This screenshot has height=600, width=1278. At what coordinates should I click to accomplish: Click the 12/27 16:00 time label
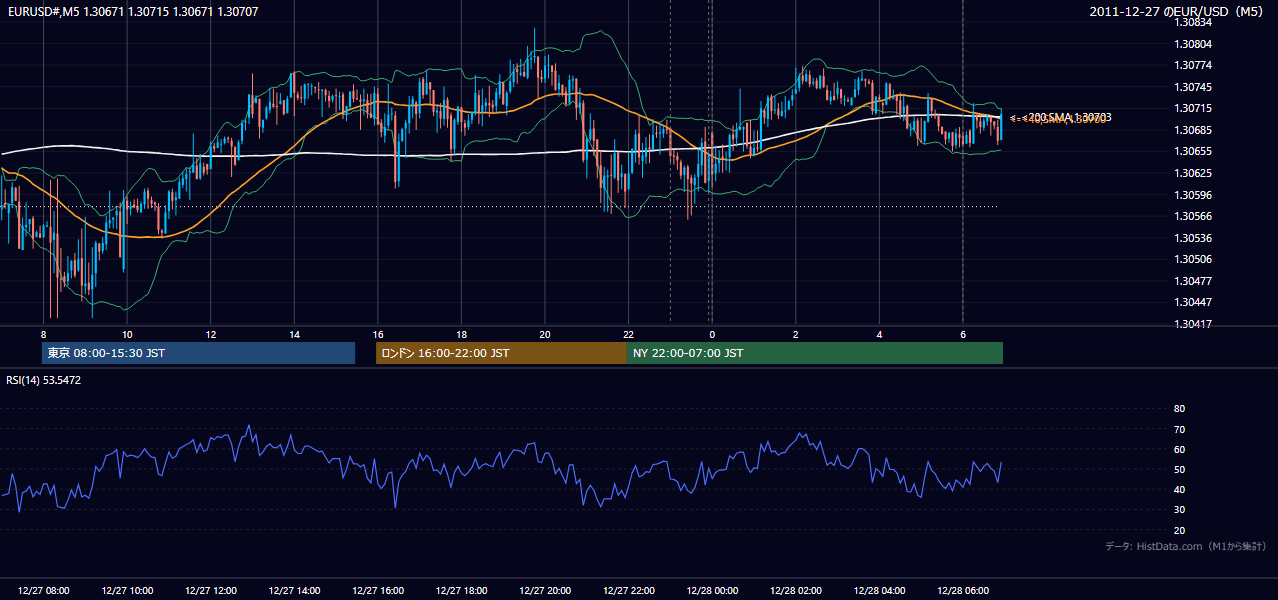point(378,591)
